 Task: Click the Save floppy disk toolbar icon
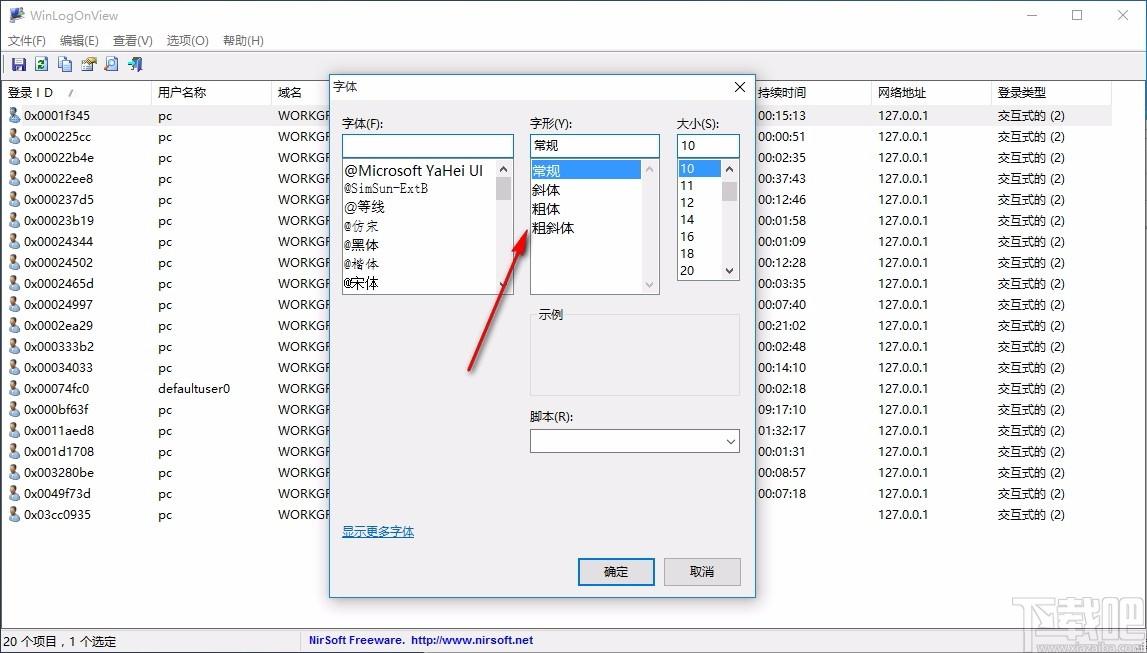(18, 65)
